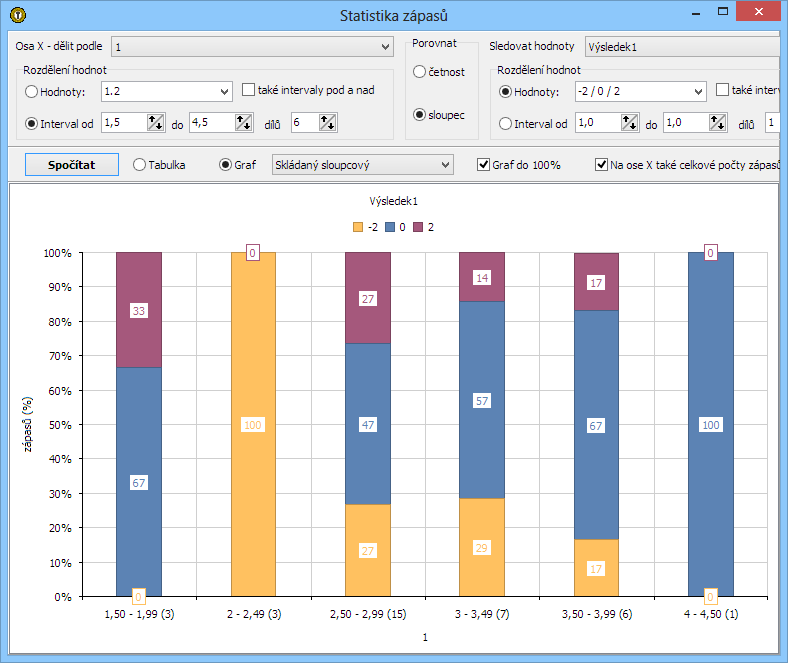Select left Hodnoty radio button
The image size is (788, 663).
coord(31,91)
